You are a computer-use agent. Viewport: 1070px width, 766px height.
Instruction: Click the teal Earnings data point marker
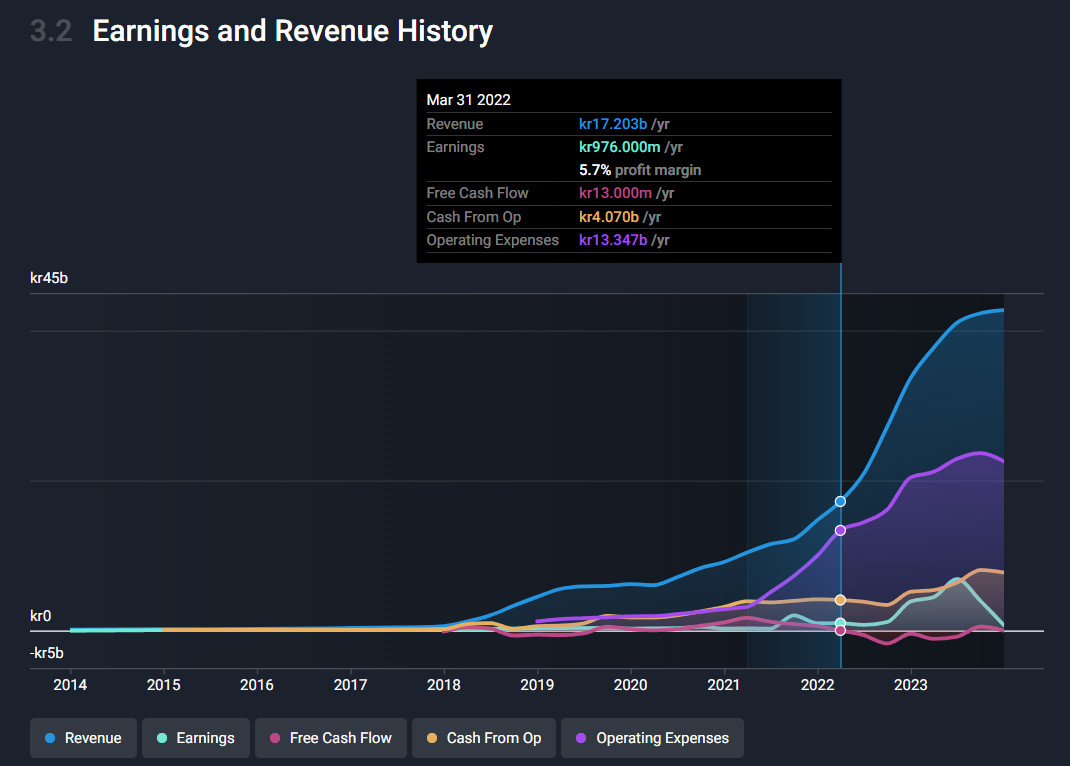point(841,623)
